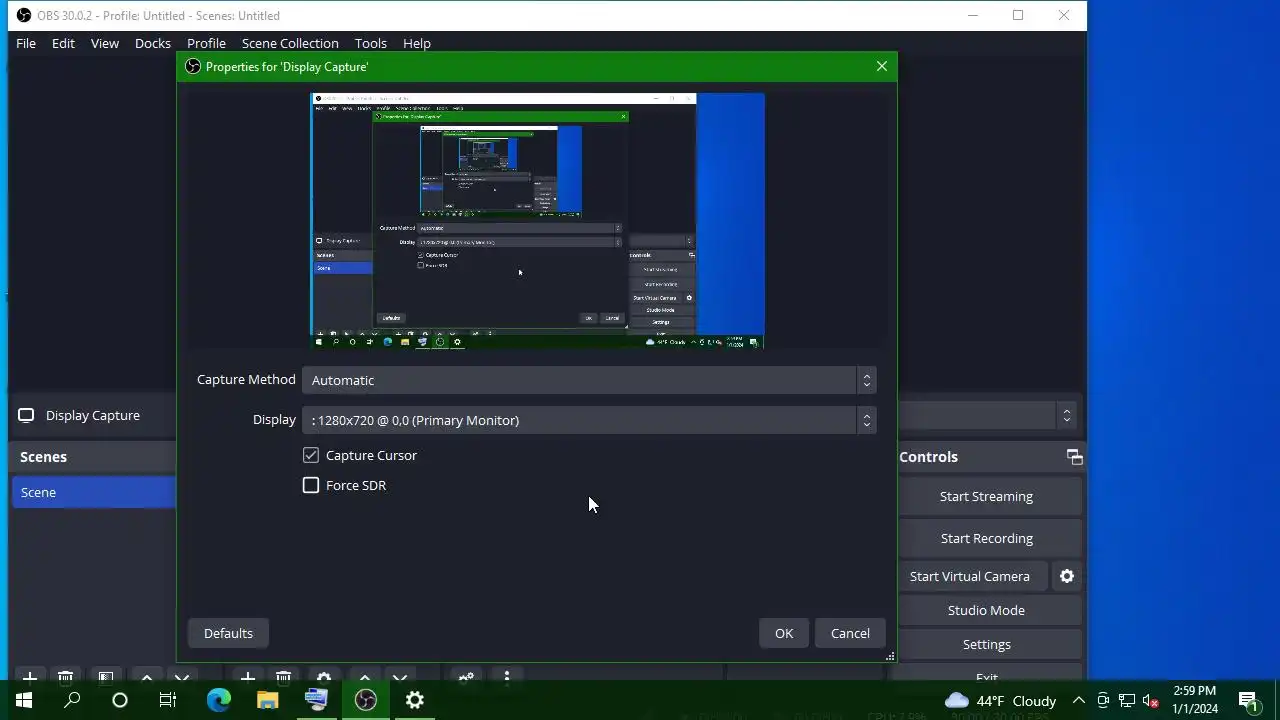Image resolution: width=1280 pixels, height=720 pixels.
Task: Open the Display selection dropdown
Action: click(x=589, y=420)
